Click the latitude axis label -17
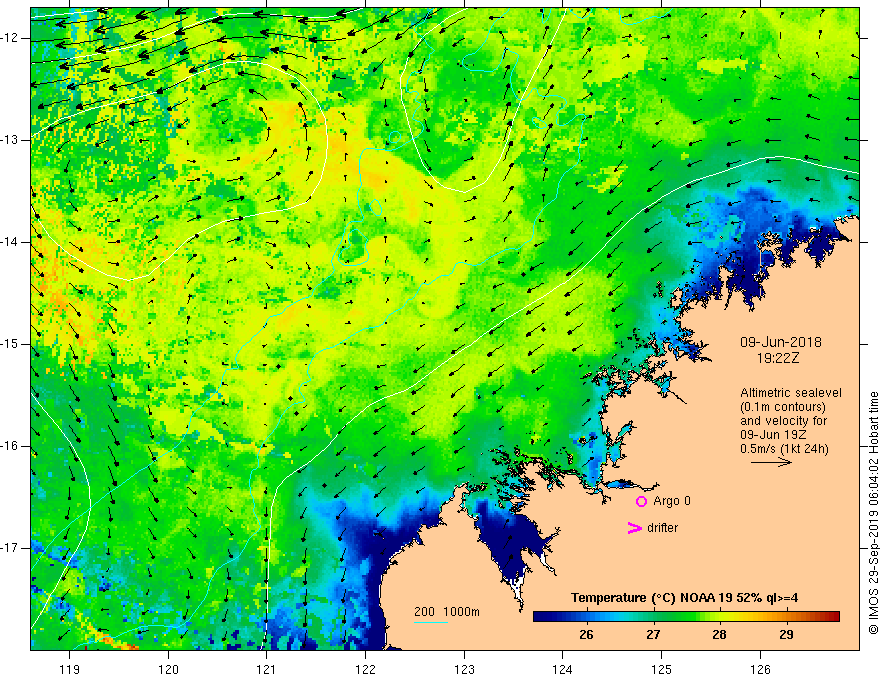The height and width of the screenshot is (680, 880). [10, 548]
